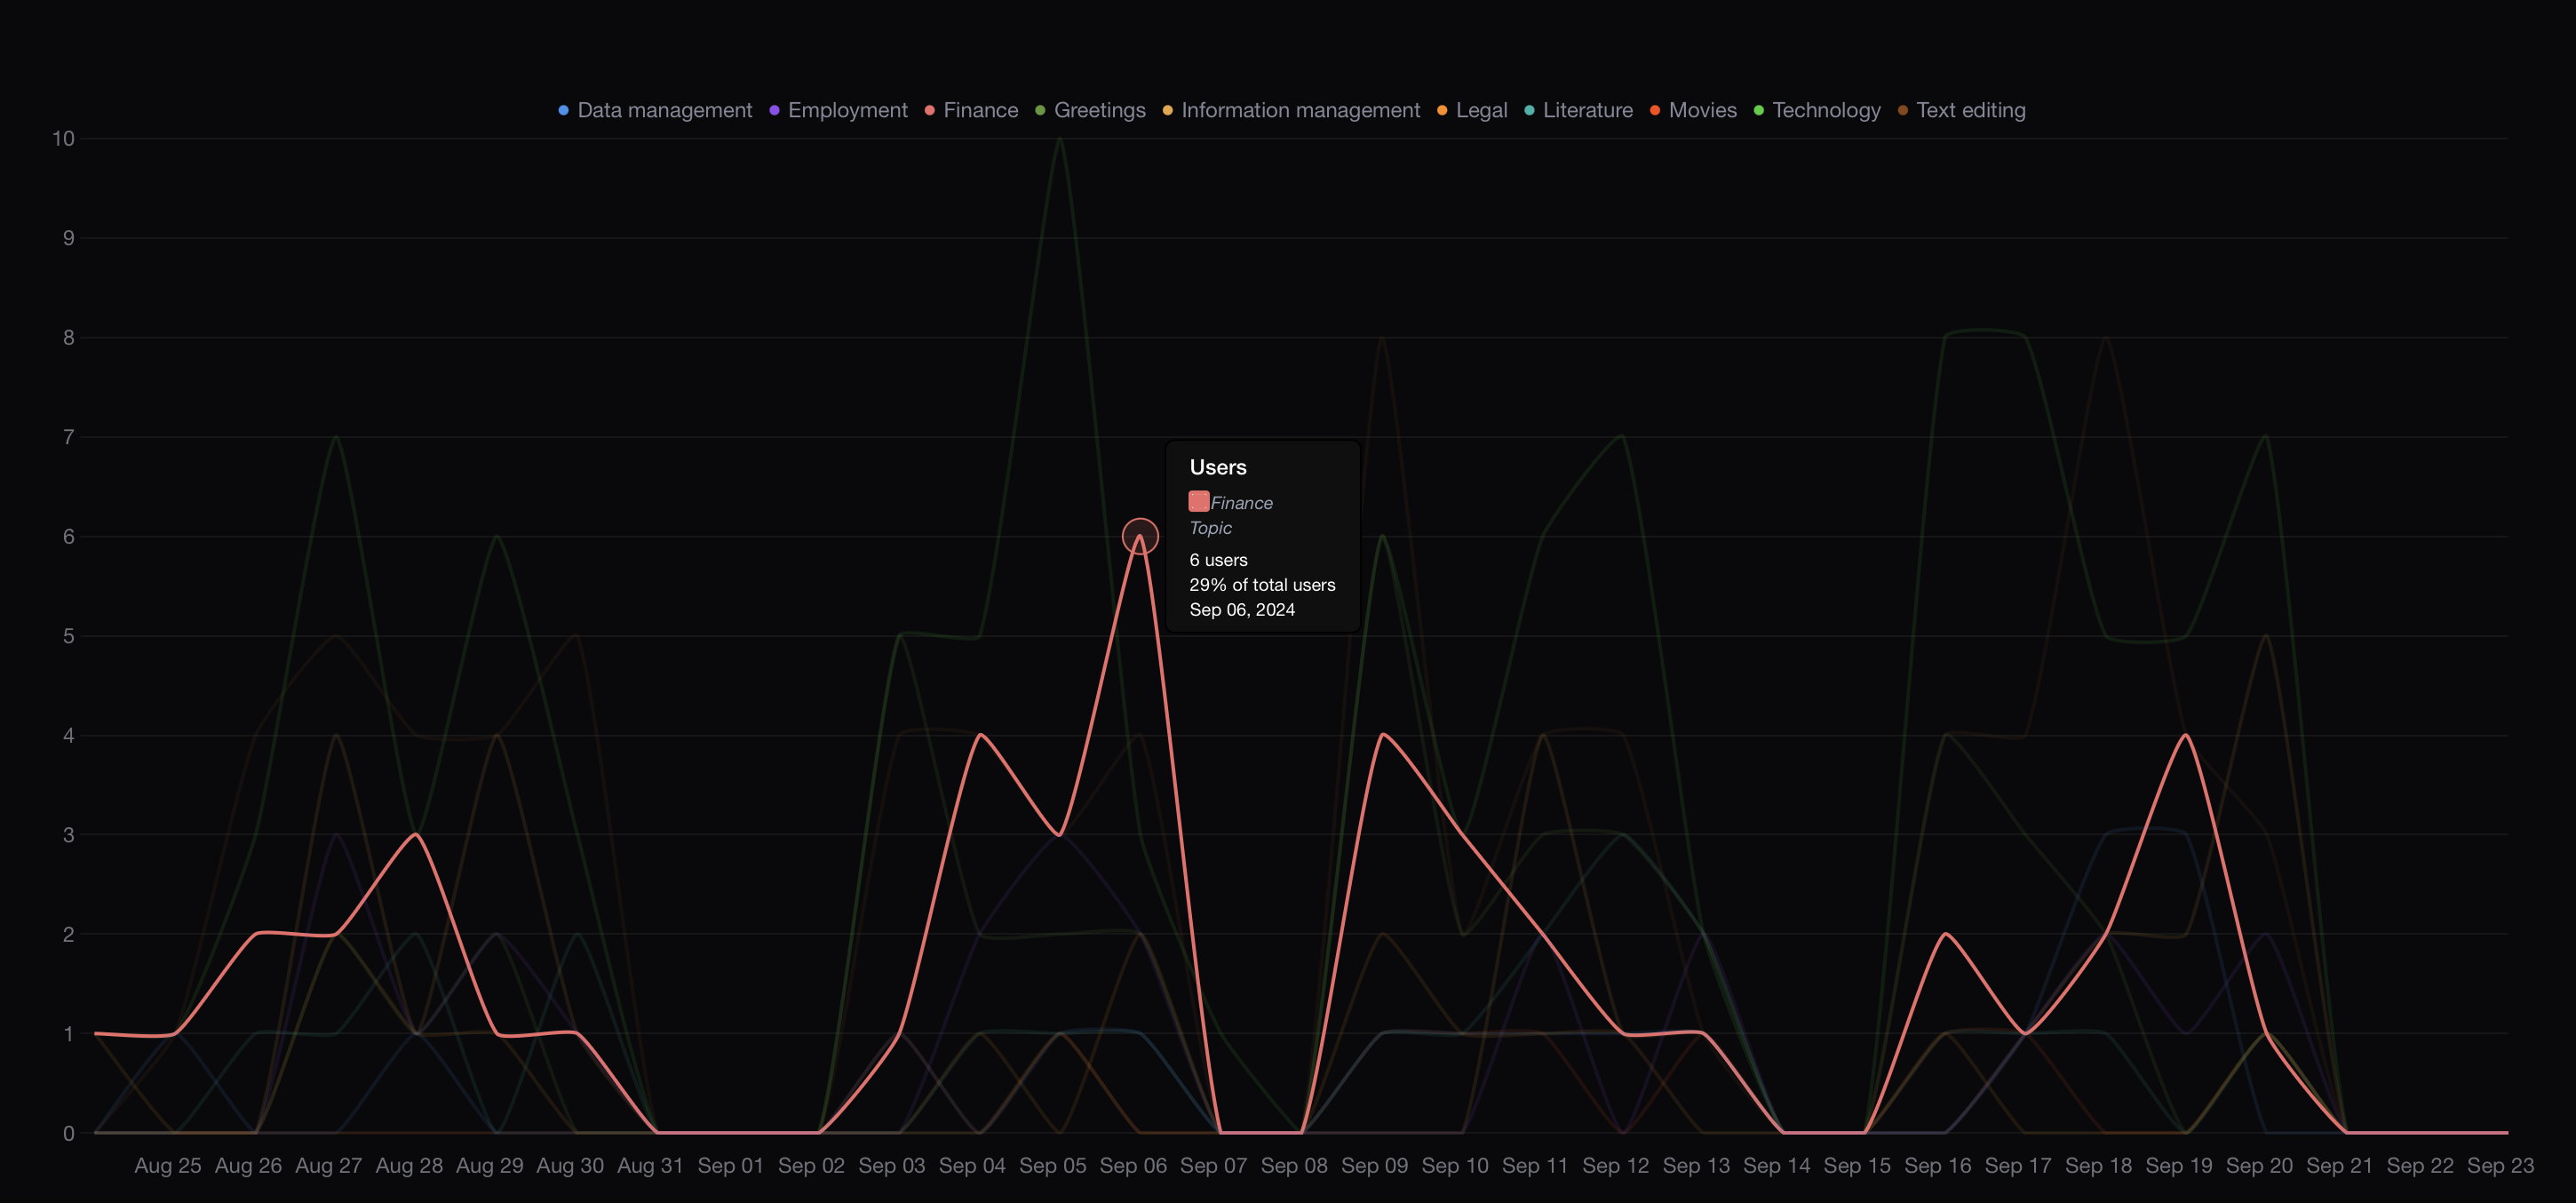
Task: Click the 10 y-axis value label
Action: pos(63,139)
